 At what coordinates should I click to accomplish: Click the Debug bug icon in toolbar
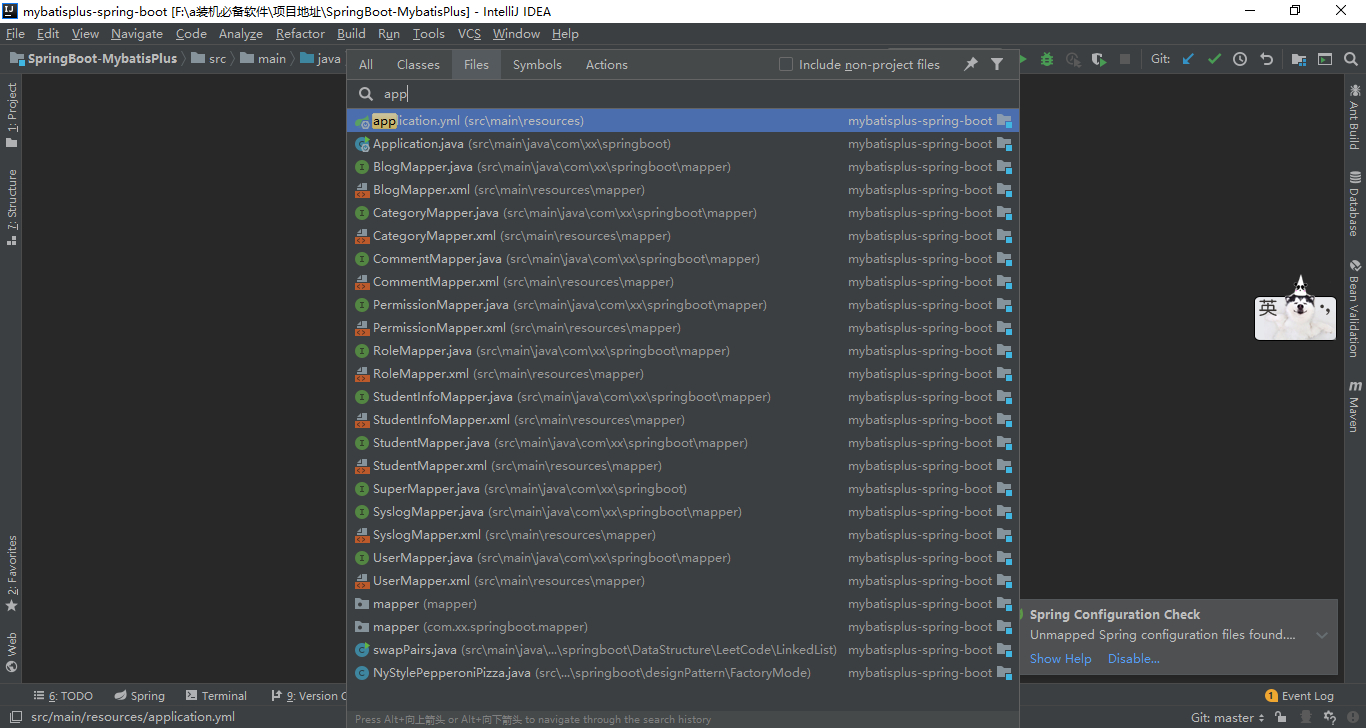(1047, 59)
